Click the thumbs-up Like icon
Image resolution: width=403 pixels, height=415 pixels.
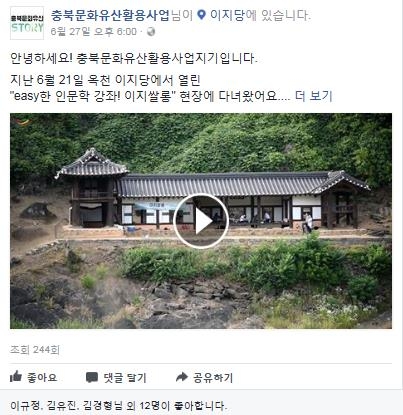16,377
